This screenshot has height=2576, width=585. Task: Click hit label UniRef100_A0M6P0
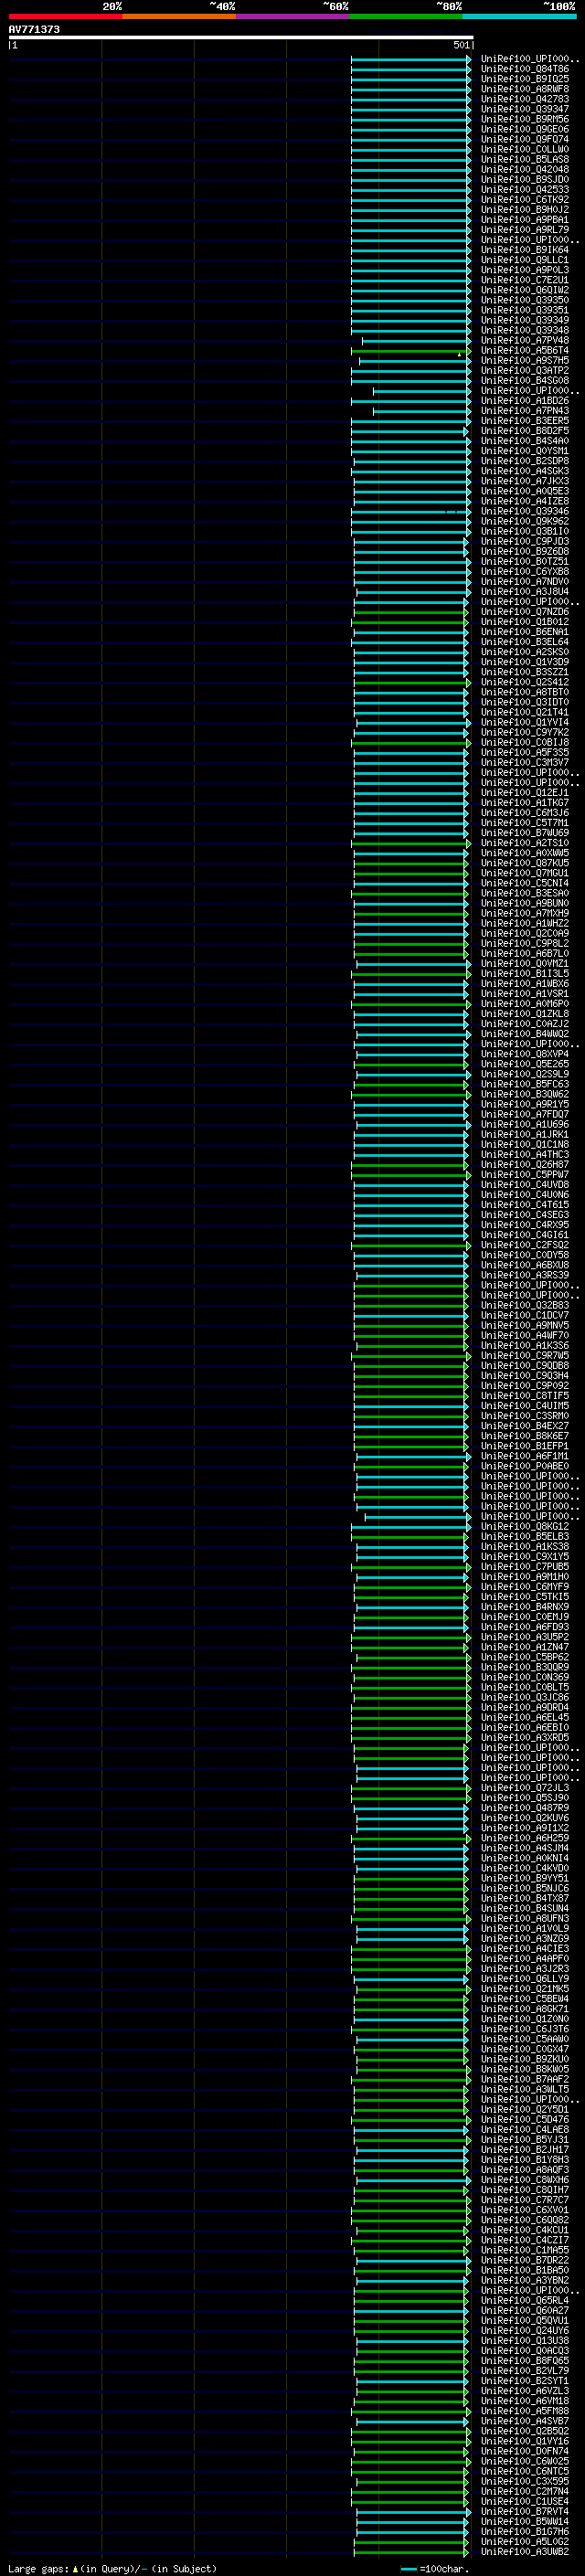tap(525, 1004)
